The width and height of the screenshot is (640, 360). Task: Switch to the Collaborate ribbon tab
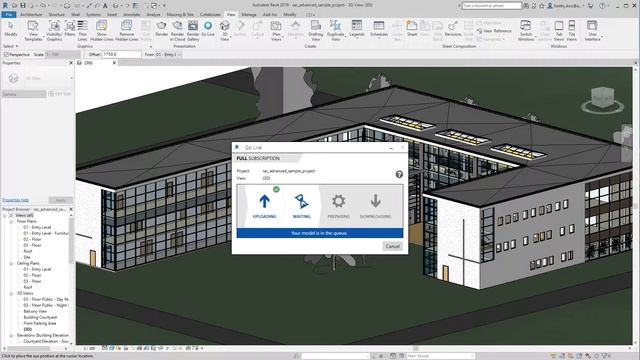[210, 15]
